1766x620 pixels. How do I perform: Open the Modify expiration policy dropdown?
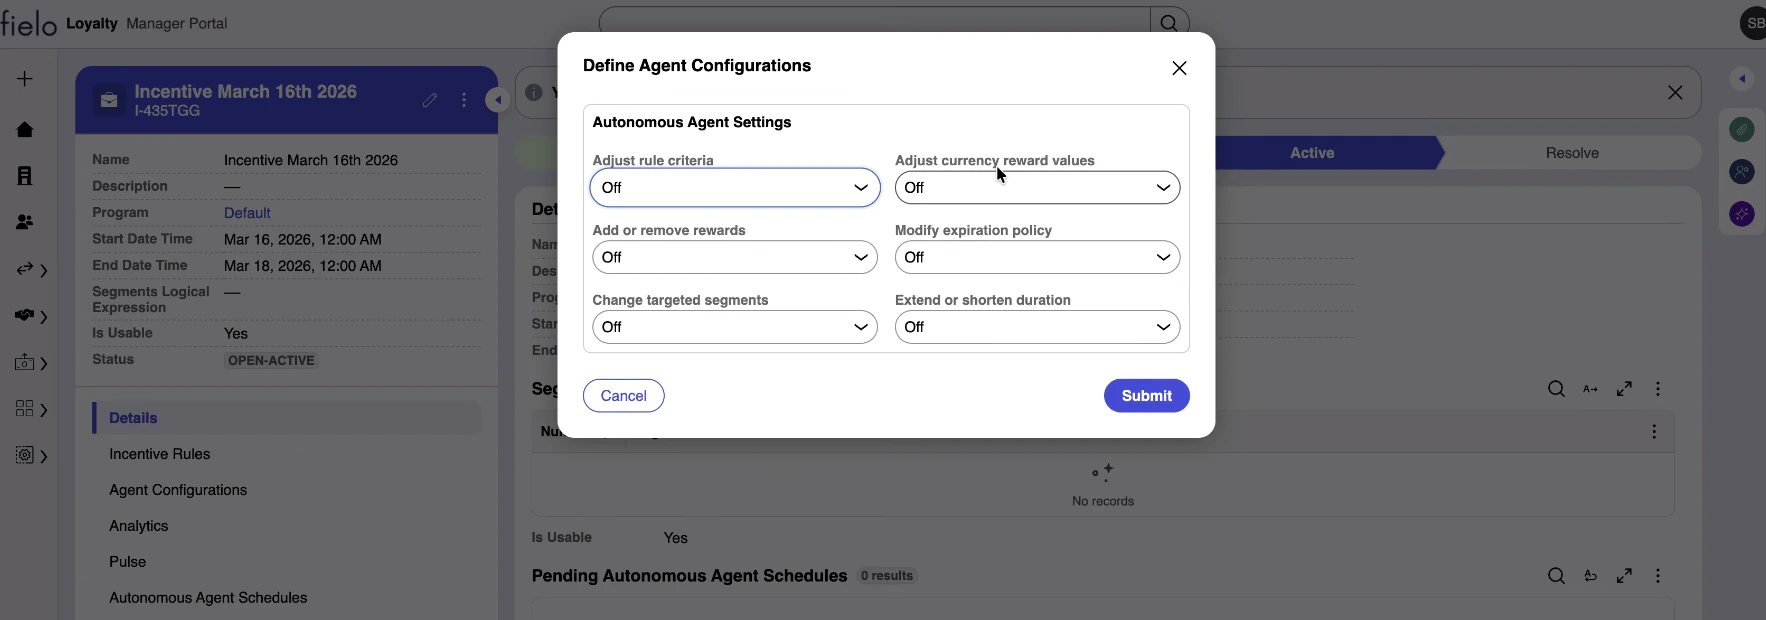click(x=1037, y=257)
